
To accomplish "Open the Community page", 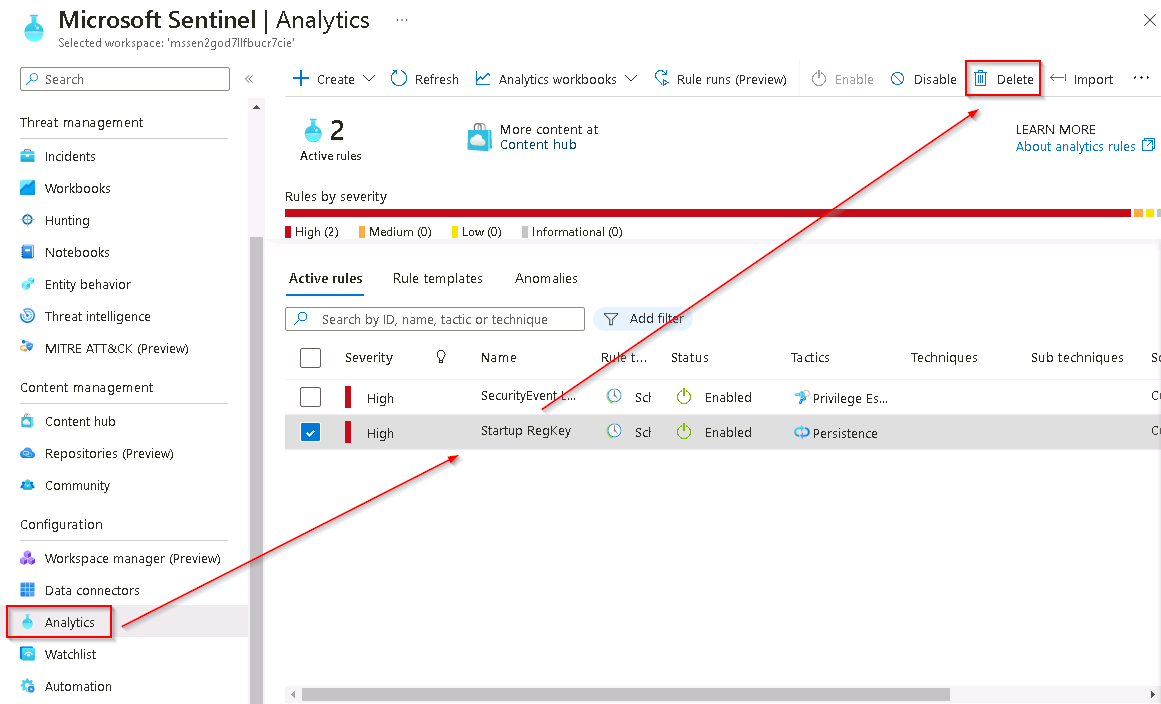I will [77, 486].
